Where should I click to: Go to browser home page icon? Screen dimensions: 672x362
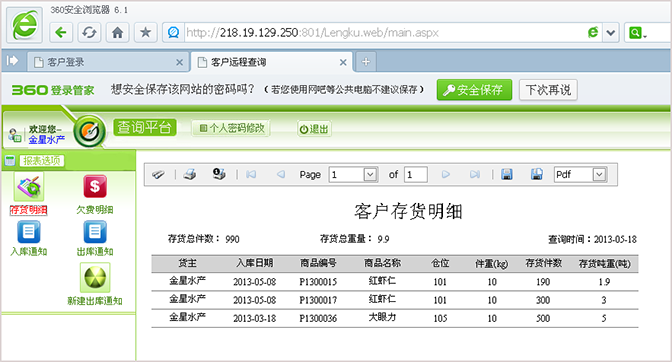(117, 33)
